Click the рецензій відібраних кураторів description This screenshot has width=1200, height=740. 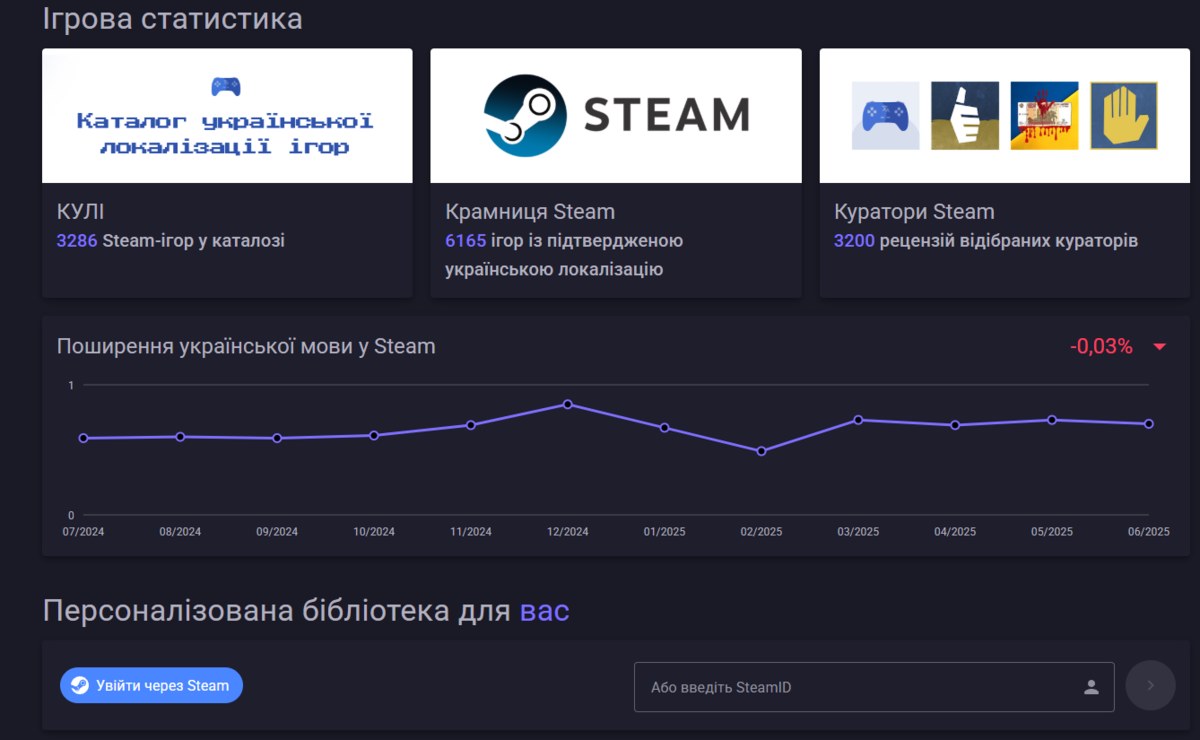coord(1009,241)
